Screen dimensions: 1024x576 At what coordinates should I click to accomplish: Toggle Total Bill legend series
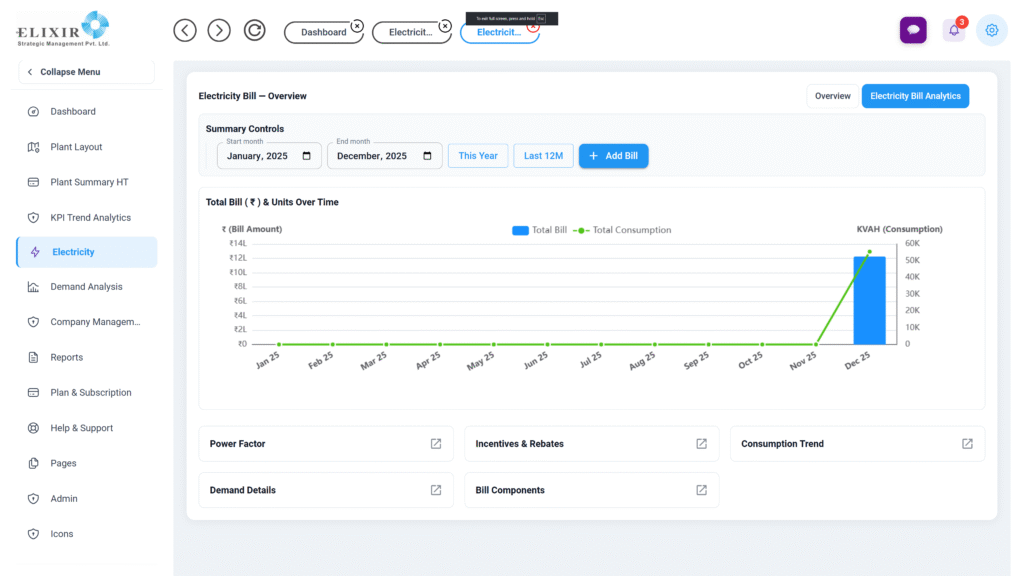pyautogui.click(x=539, y=230)
